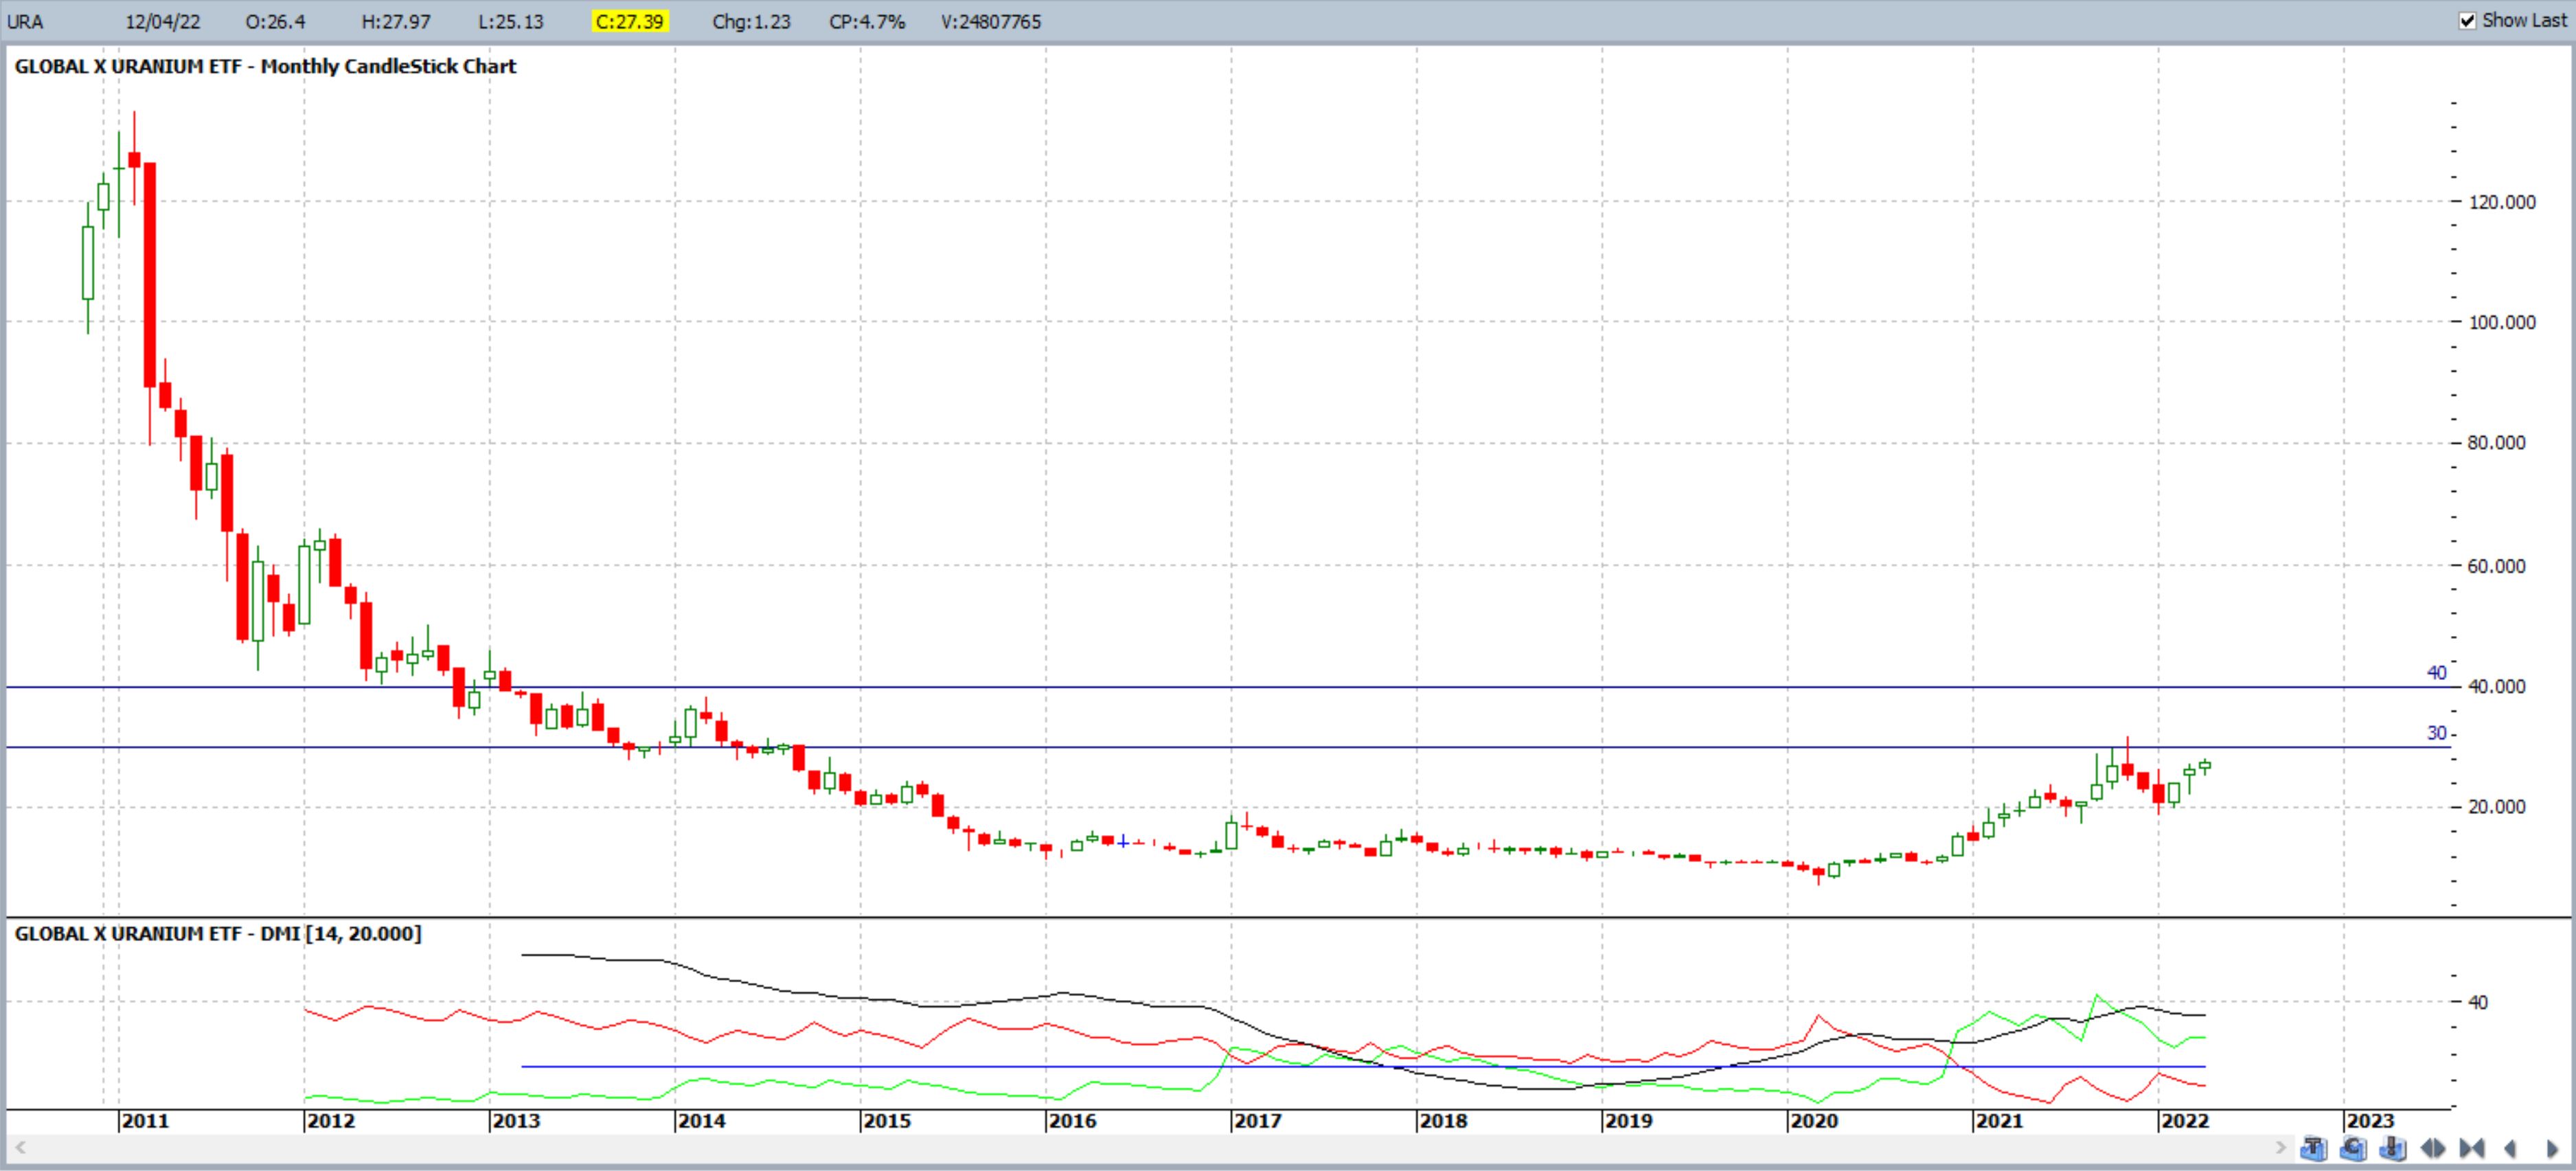Screen dimensions: 2576x1171
Task: Click the open price O:26.4
Action: [275, 21]
